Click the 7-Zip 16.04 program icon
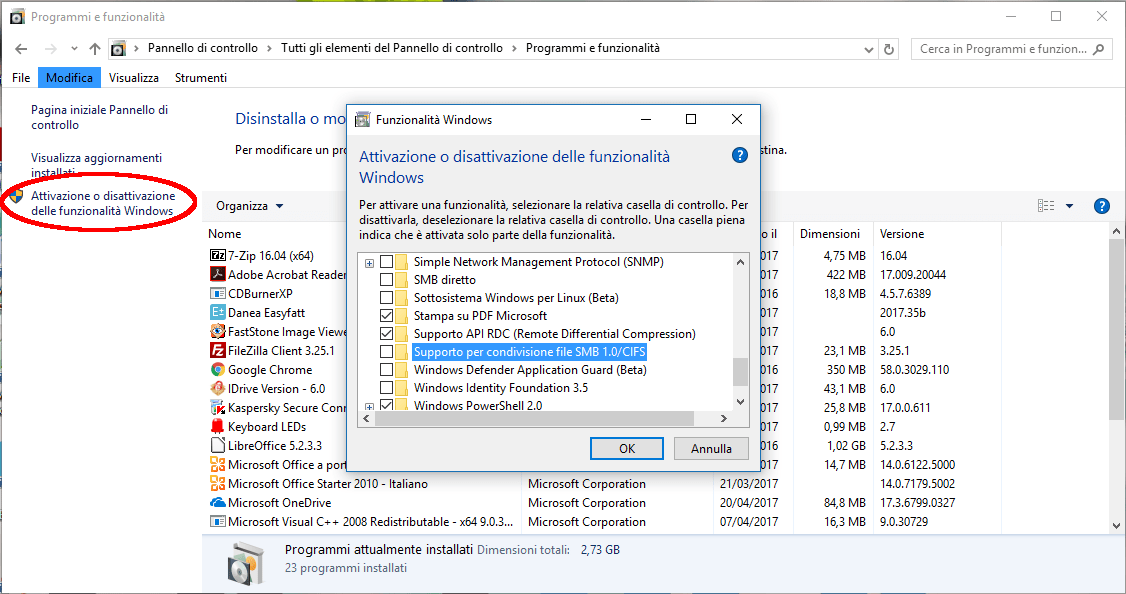The height and width of the screenshot is (594, 1126). pyautogui.click(x=218, y=255)
